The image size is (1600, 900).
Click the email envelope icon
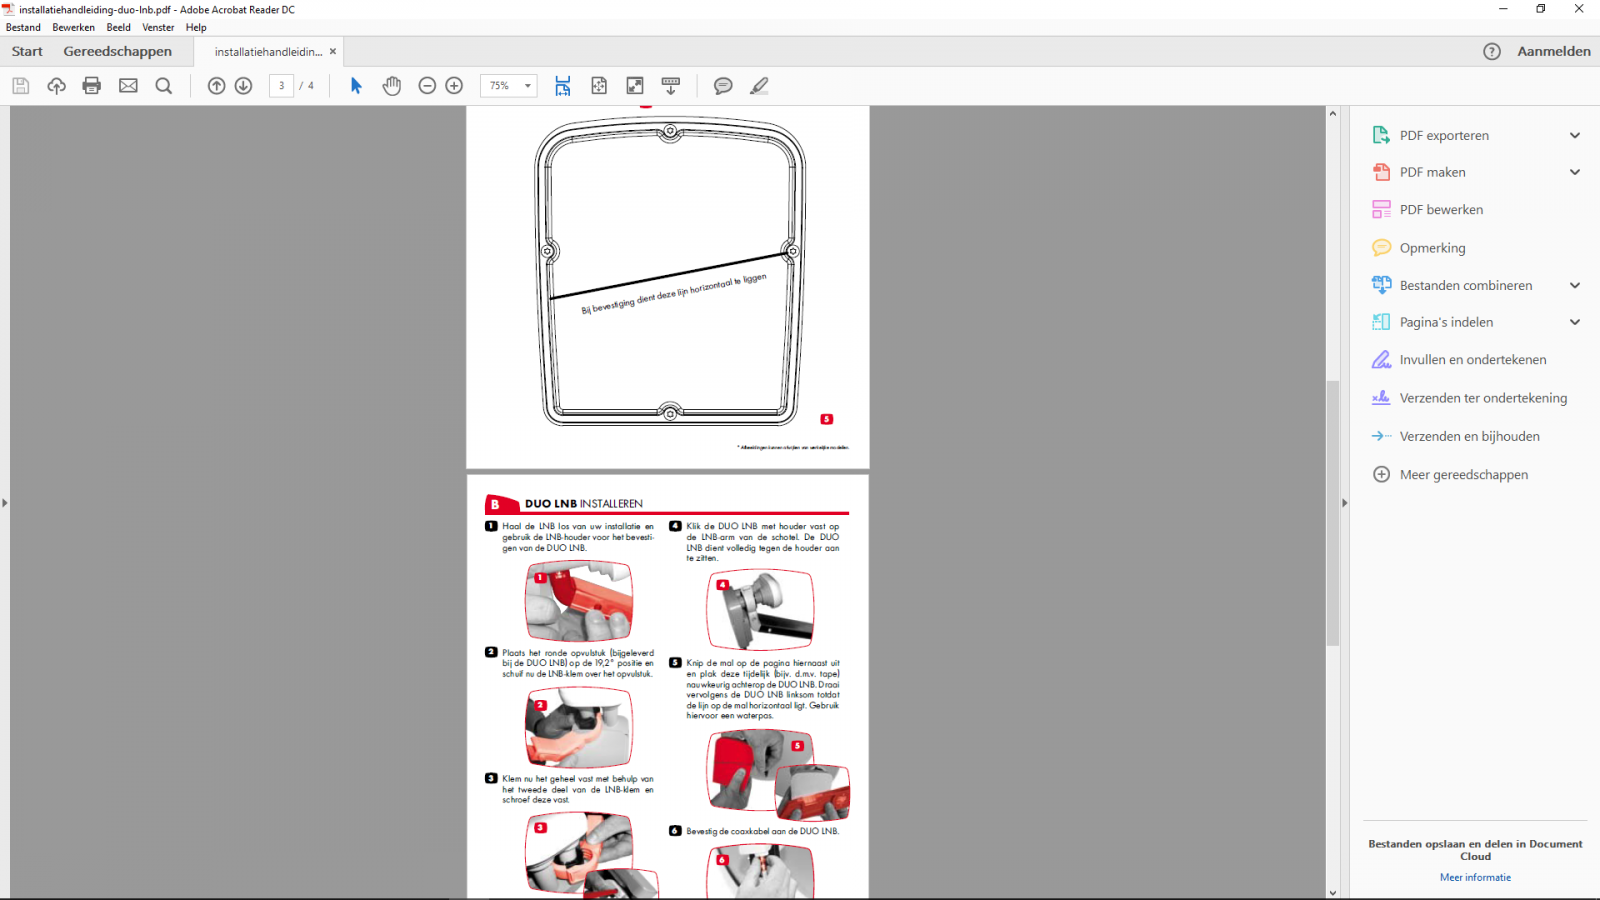click(x=128, y=86)
